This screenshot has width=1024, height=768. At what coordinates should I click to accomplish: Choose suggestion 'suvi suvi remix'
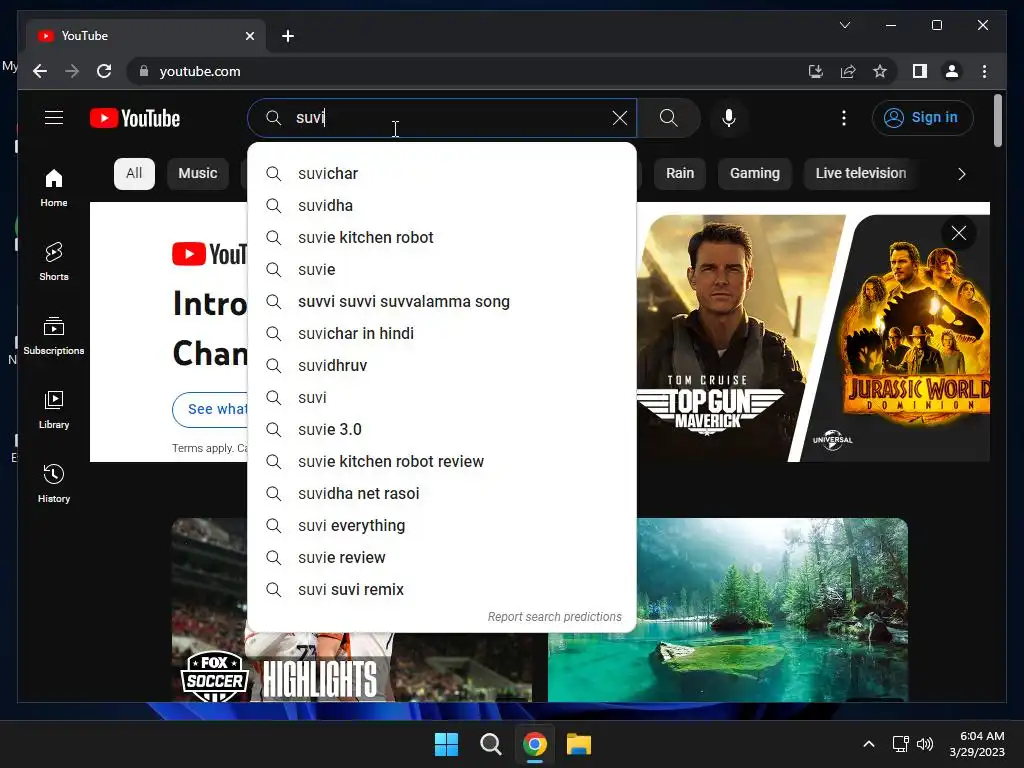[442, 590]
